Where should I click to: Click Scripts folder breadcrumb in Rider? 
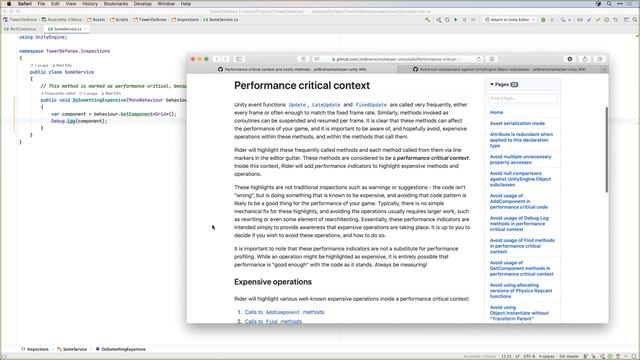tap(119, 20)
